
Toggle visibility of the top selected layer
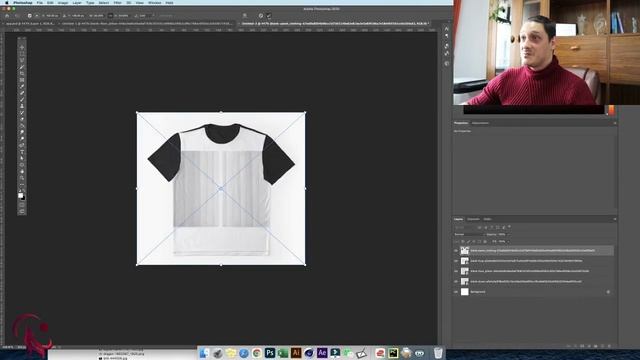[x=456, y=251]
